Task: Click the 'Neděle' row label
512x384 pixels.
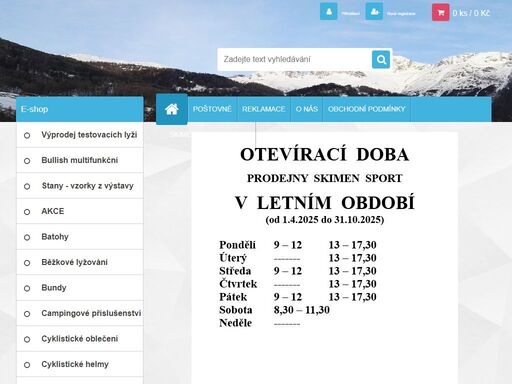Action: (235, 323)
